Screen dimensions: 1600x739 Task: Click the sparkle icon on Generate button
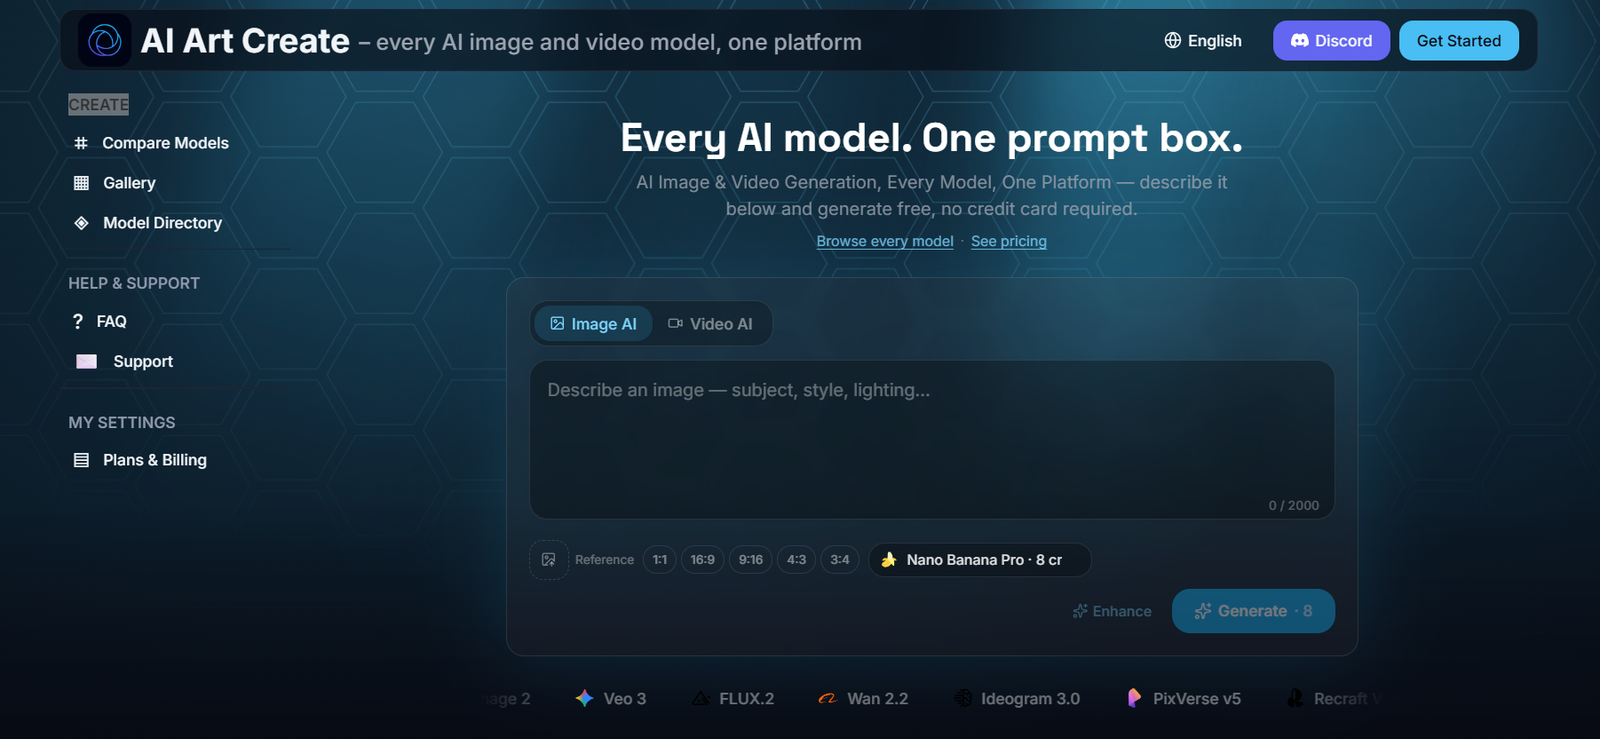point(1203,611)
